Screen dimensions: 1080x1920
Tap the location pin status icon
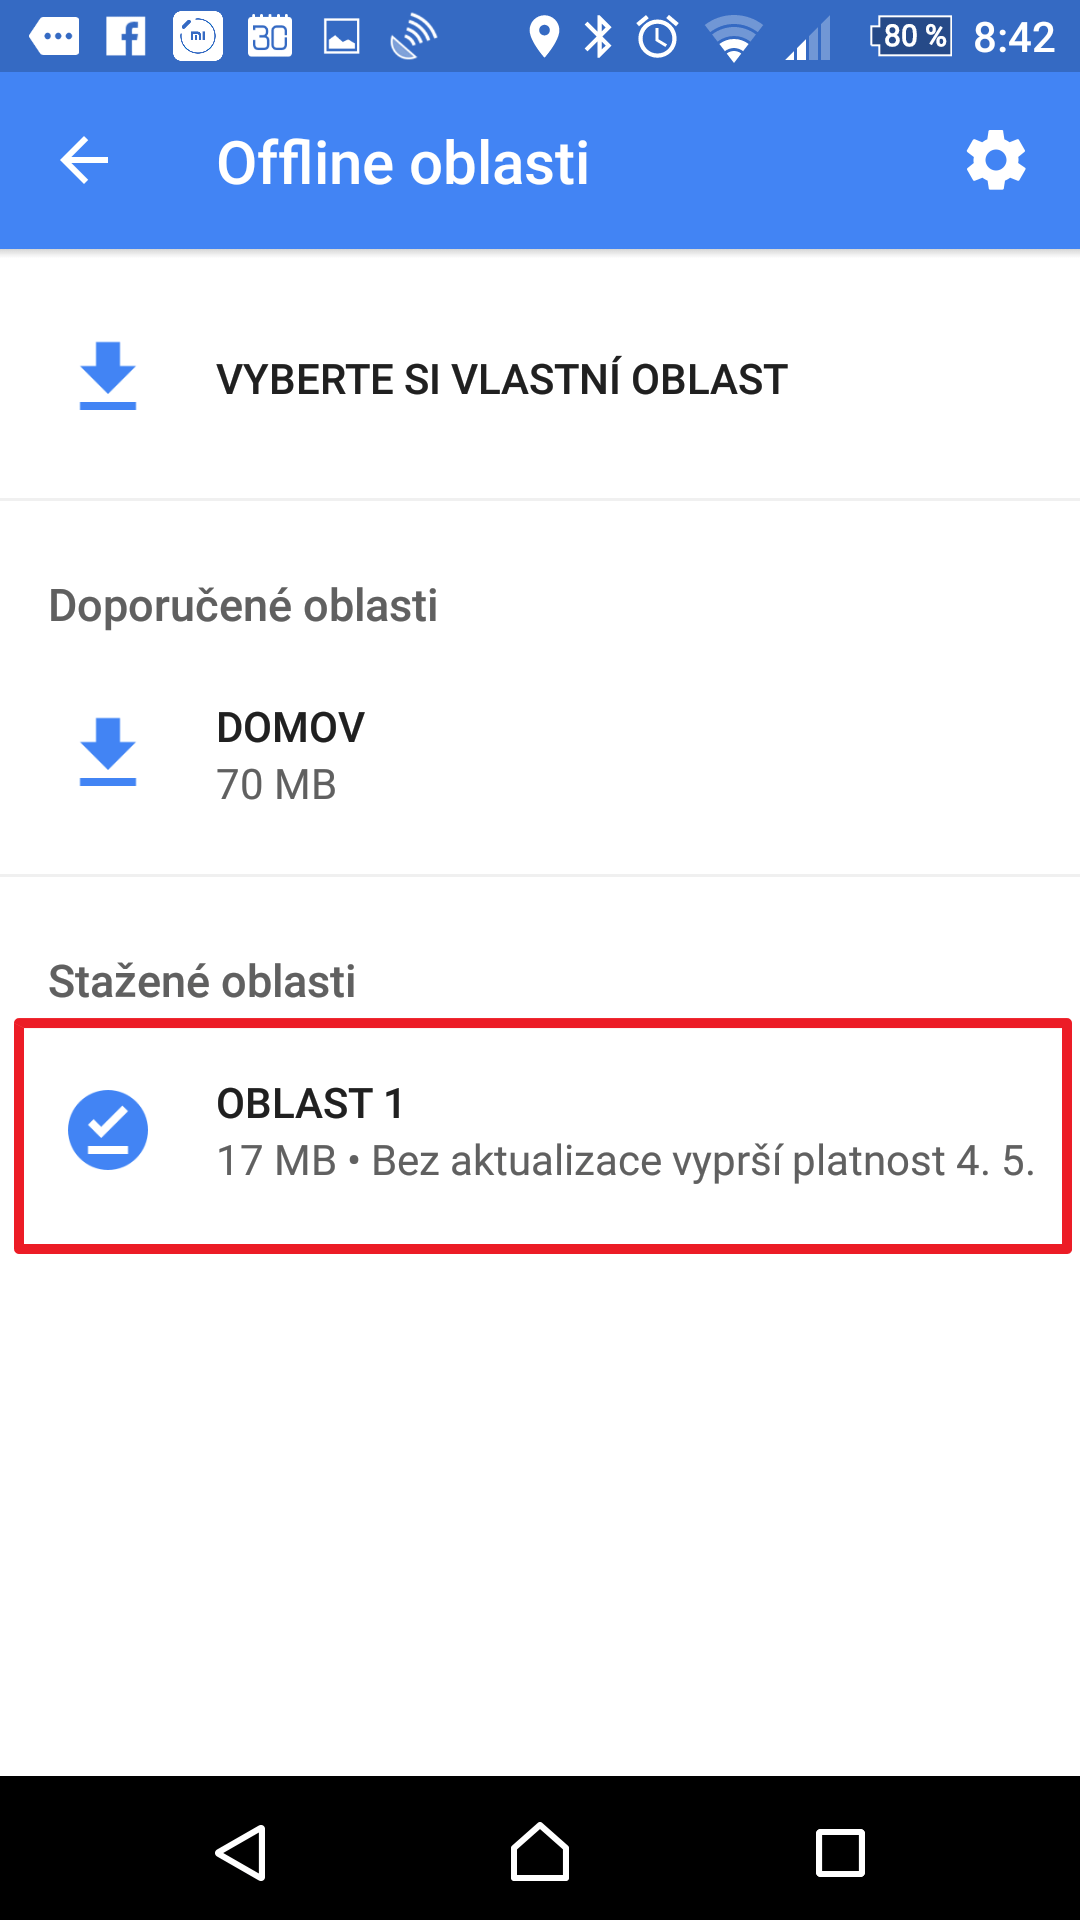(544, 37)
